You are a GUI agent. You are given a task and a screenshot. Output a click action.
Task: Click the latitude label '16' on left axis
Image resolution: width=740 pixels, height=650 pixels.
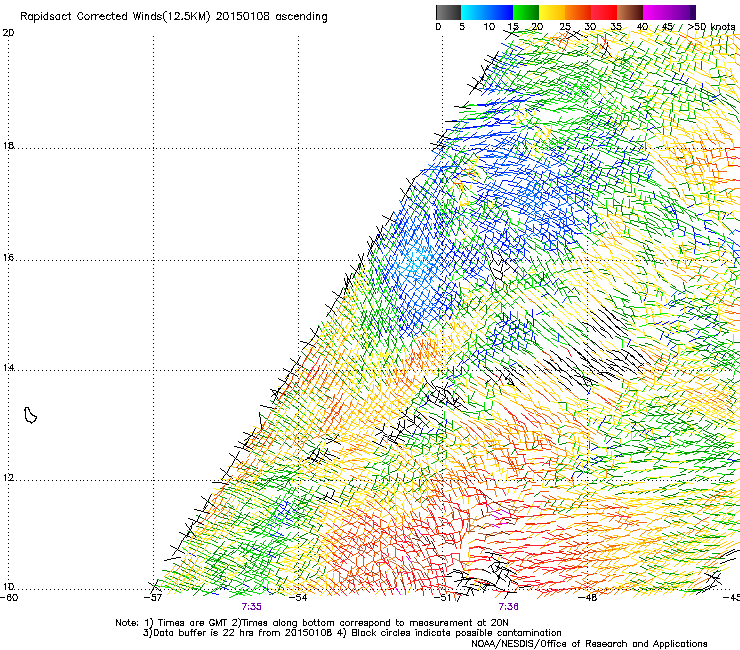tap(8, 258)
